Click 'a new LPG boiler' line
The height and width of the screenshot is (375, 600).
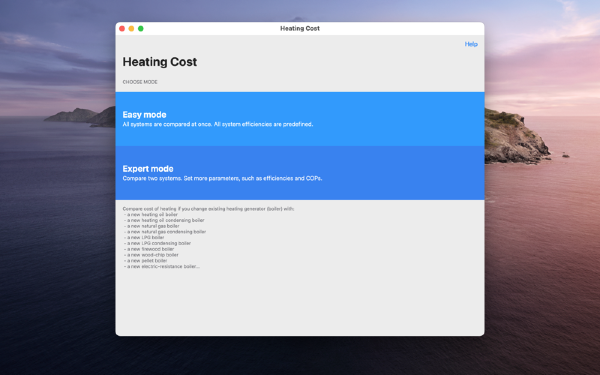pyautogui.click(x=144, y=238)
